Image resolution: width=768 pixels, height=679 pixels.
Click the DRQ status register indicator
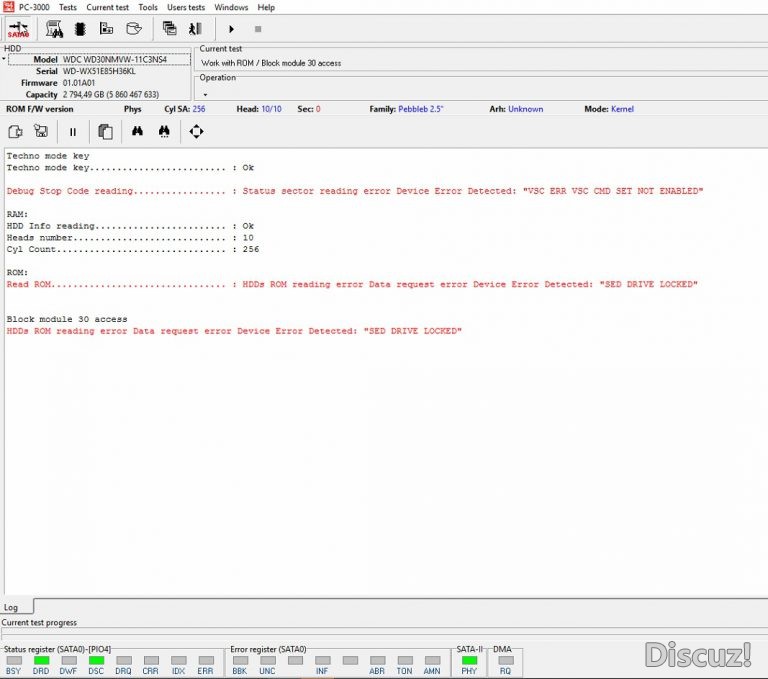click(123, 660)
